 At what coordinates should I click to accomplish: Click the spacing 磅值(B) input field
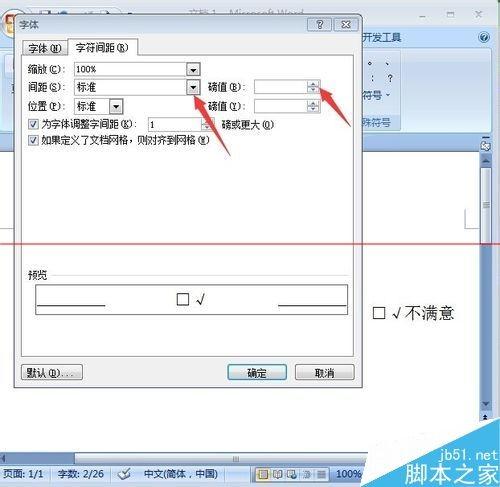pyautogui.click(x=281, y=87)
